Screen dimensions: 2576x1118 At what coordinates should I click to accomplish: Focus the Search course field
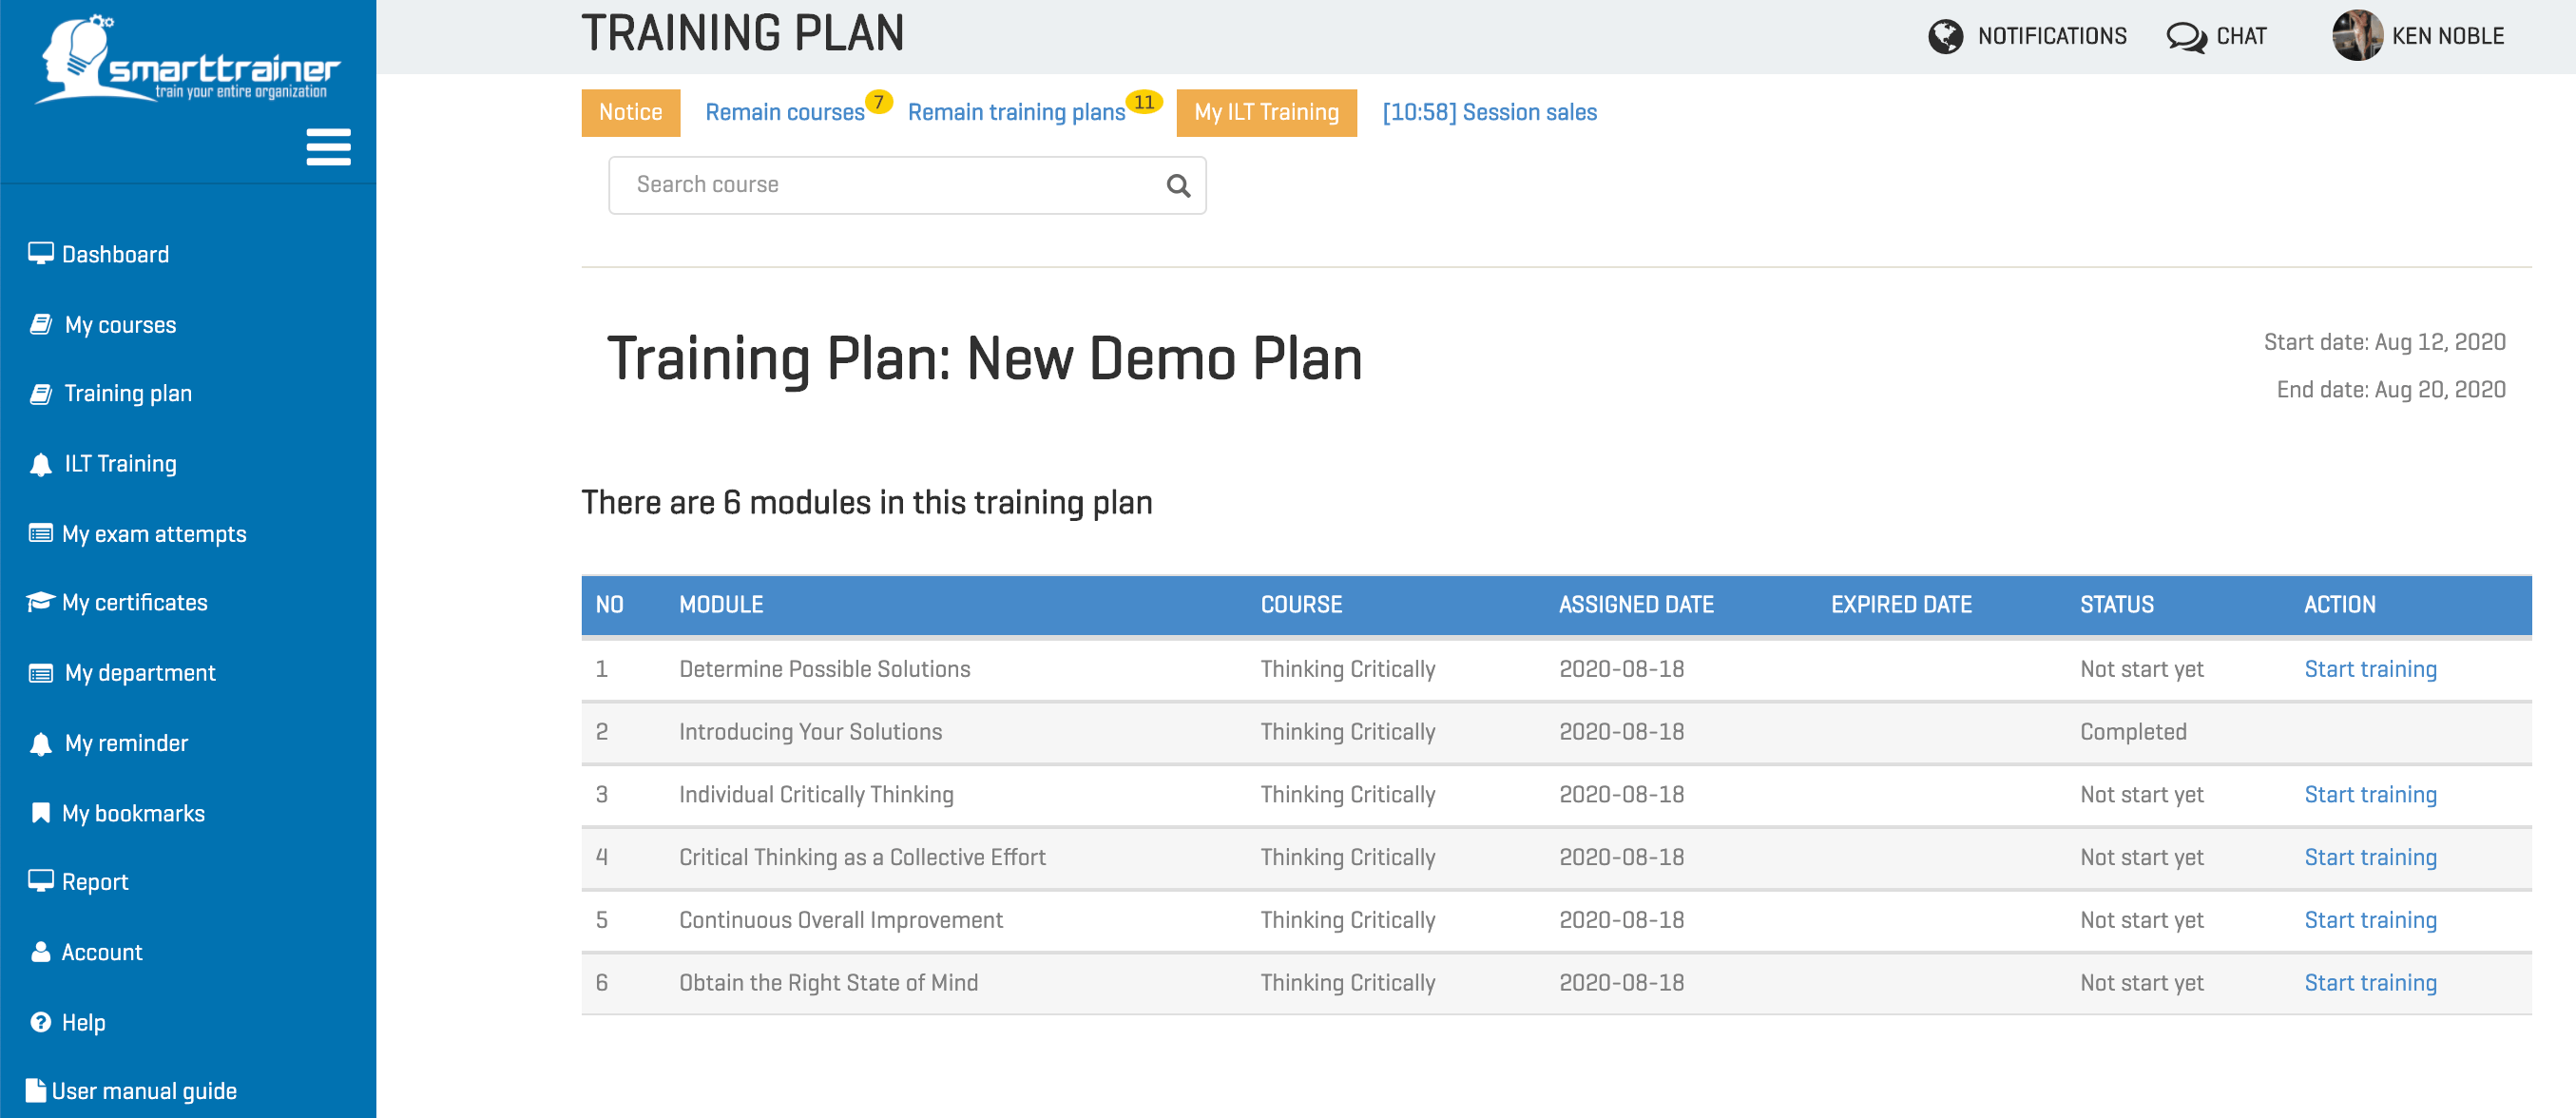point(907,185)
